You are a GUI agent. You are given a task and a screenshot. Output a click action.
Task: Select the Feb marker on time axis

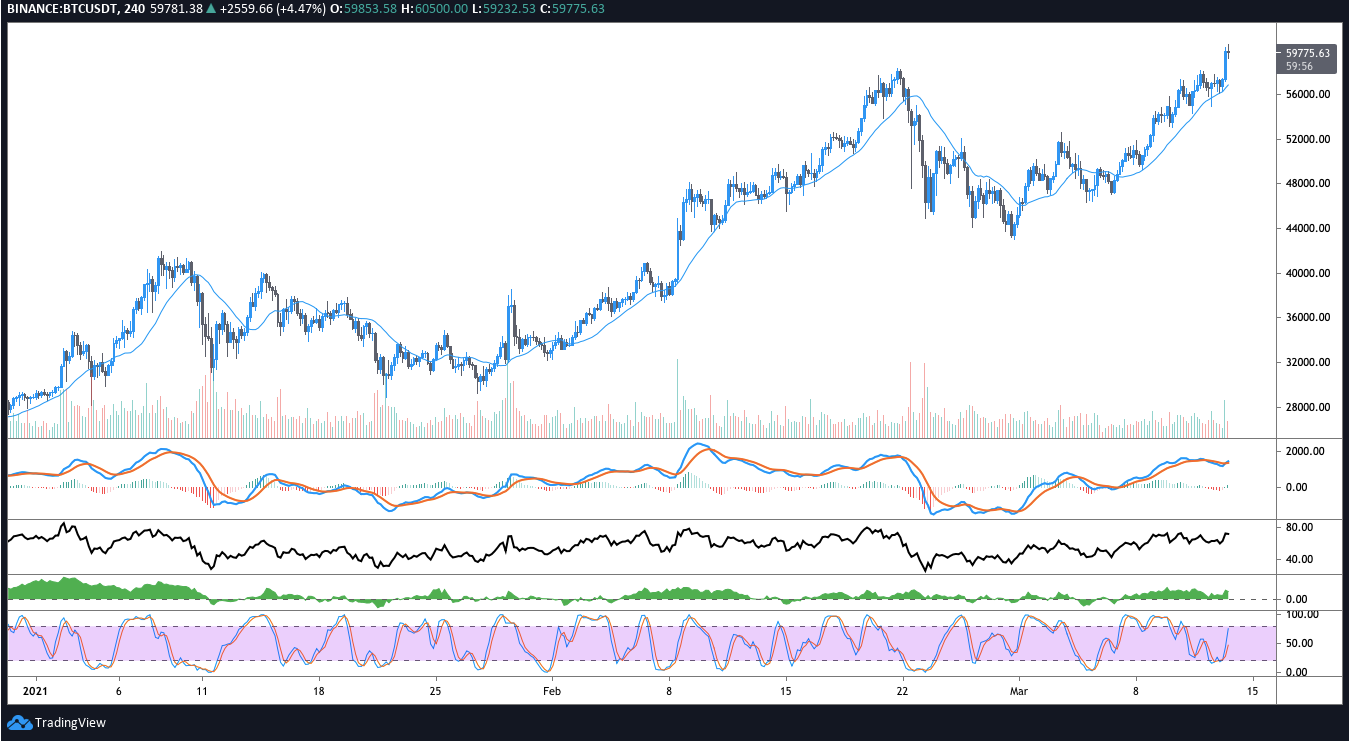pyautogui.click(x=552, y=690)
